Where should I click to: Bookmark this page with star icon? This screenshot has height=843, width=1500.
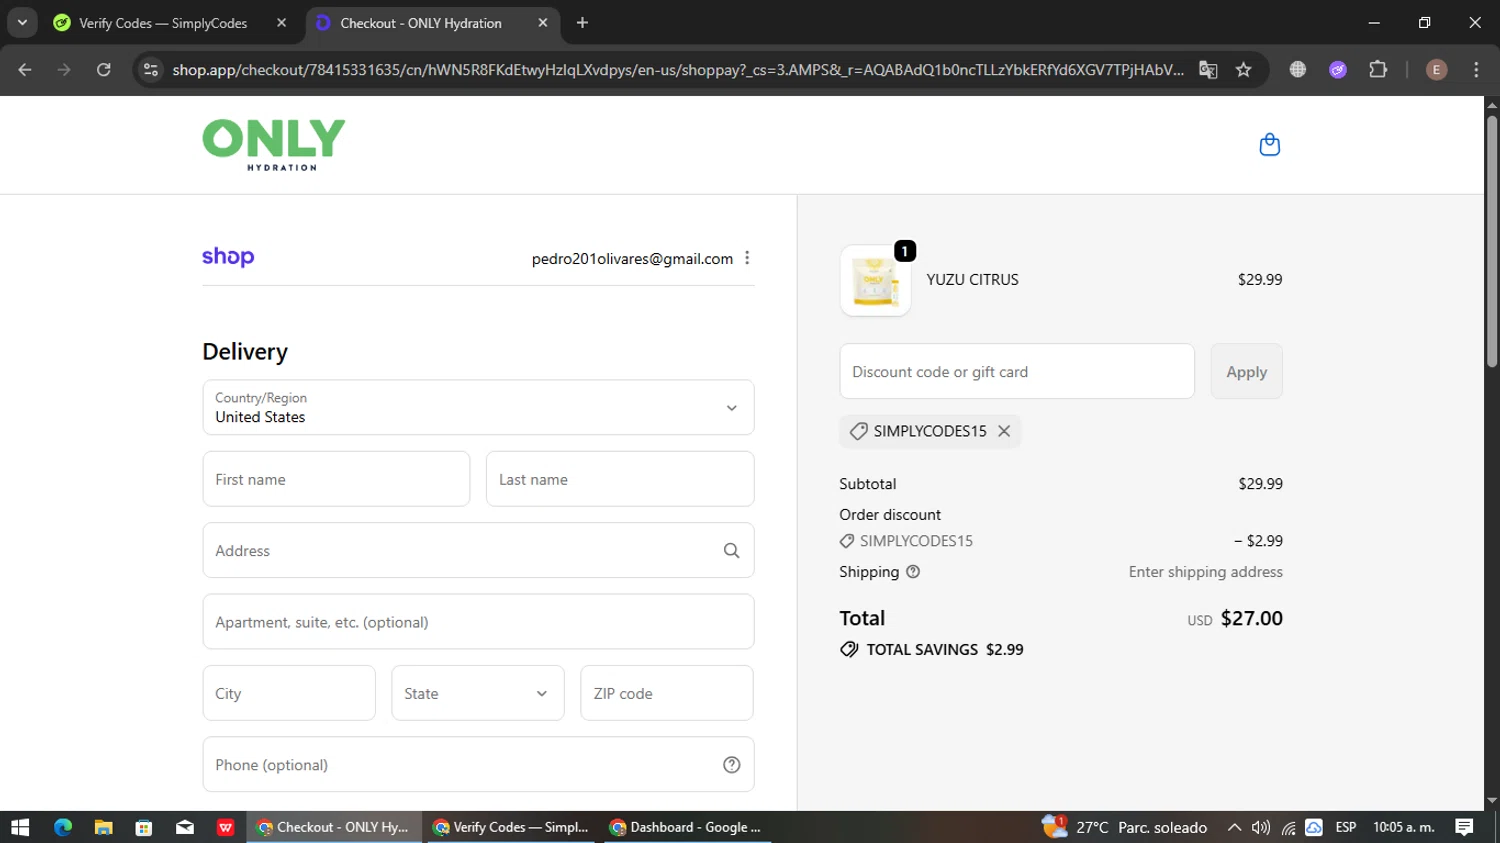(x=1243, y=69)
